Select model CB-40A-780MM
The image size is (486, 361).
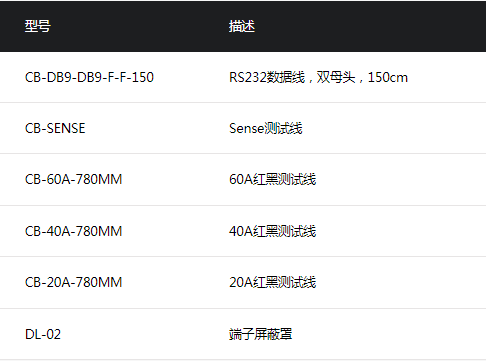pos(74,231)
